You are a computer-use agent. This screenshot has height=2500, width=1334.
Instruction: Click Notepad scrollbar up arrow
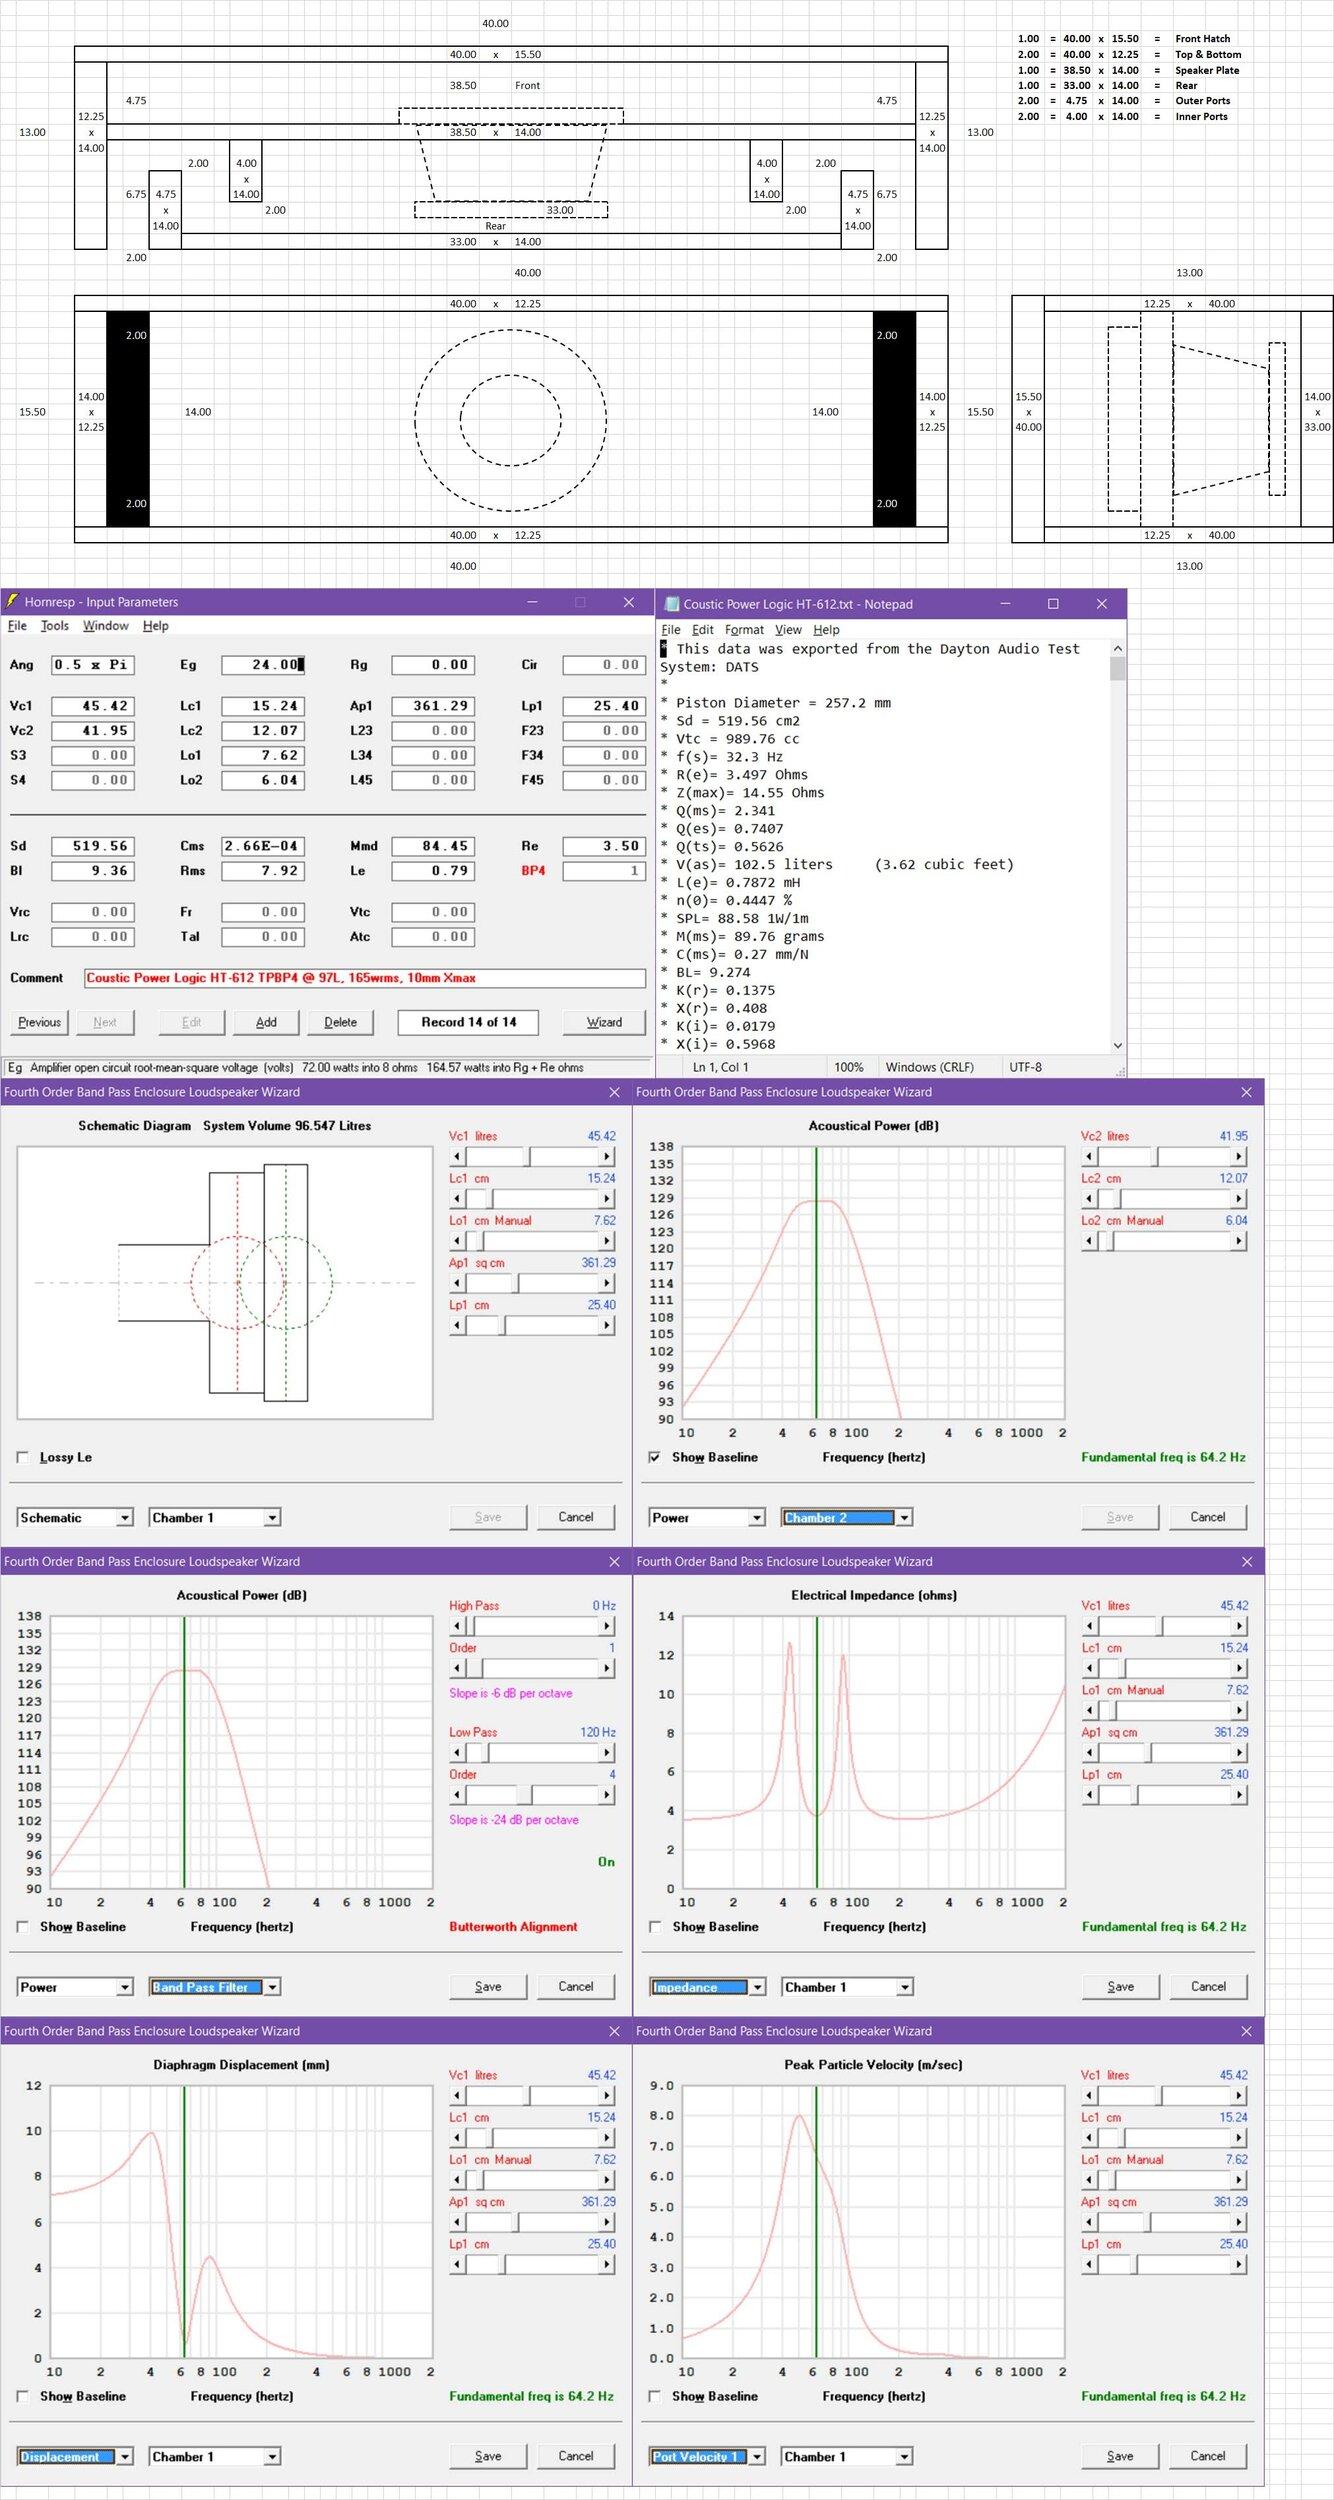click(x=1118, y=648)
